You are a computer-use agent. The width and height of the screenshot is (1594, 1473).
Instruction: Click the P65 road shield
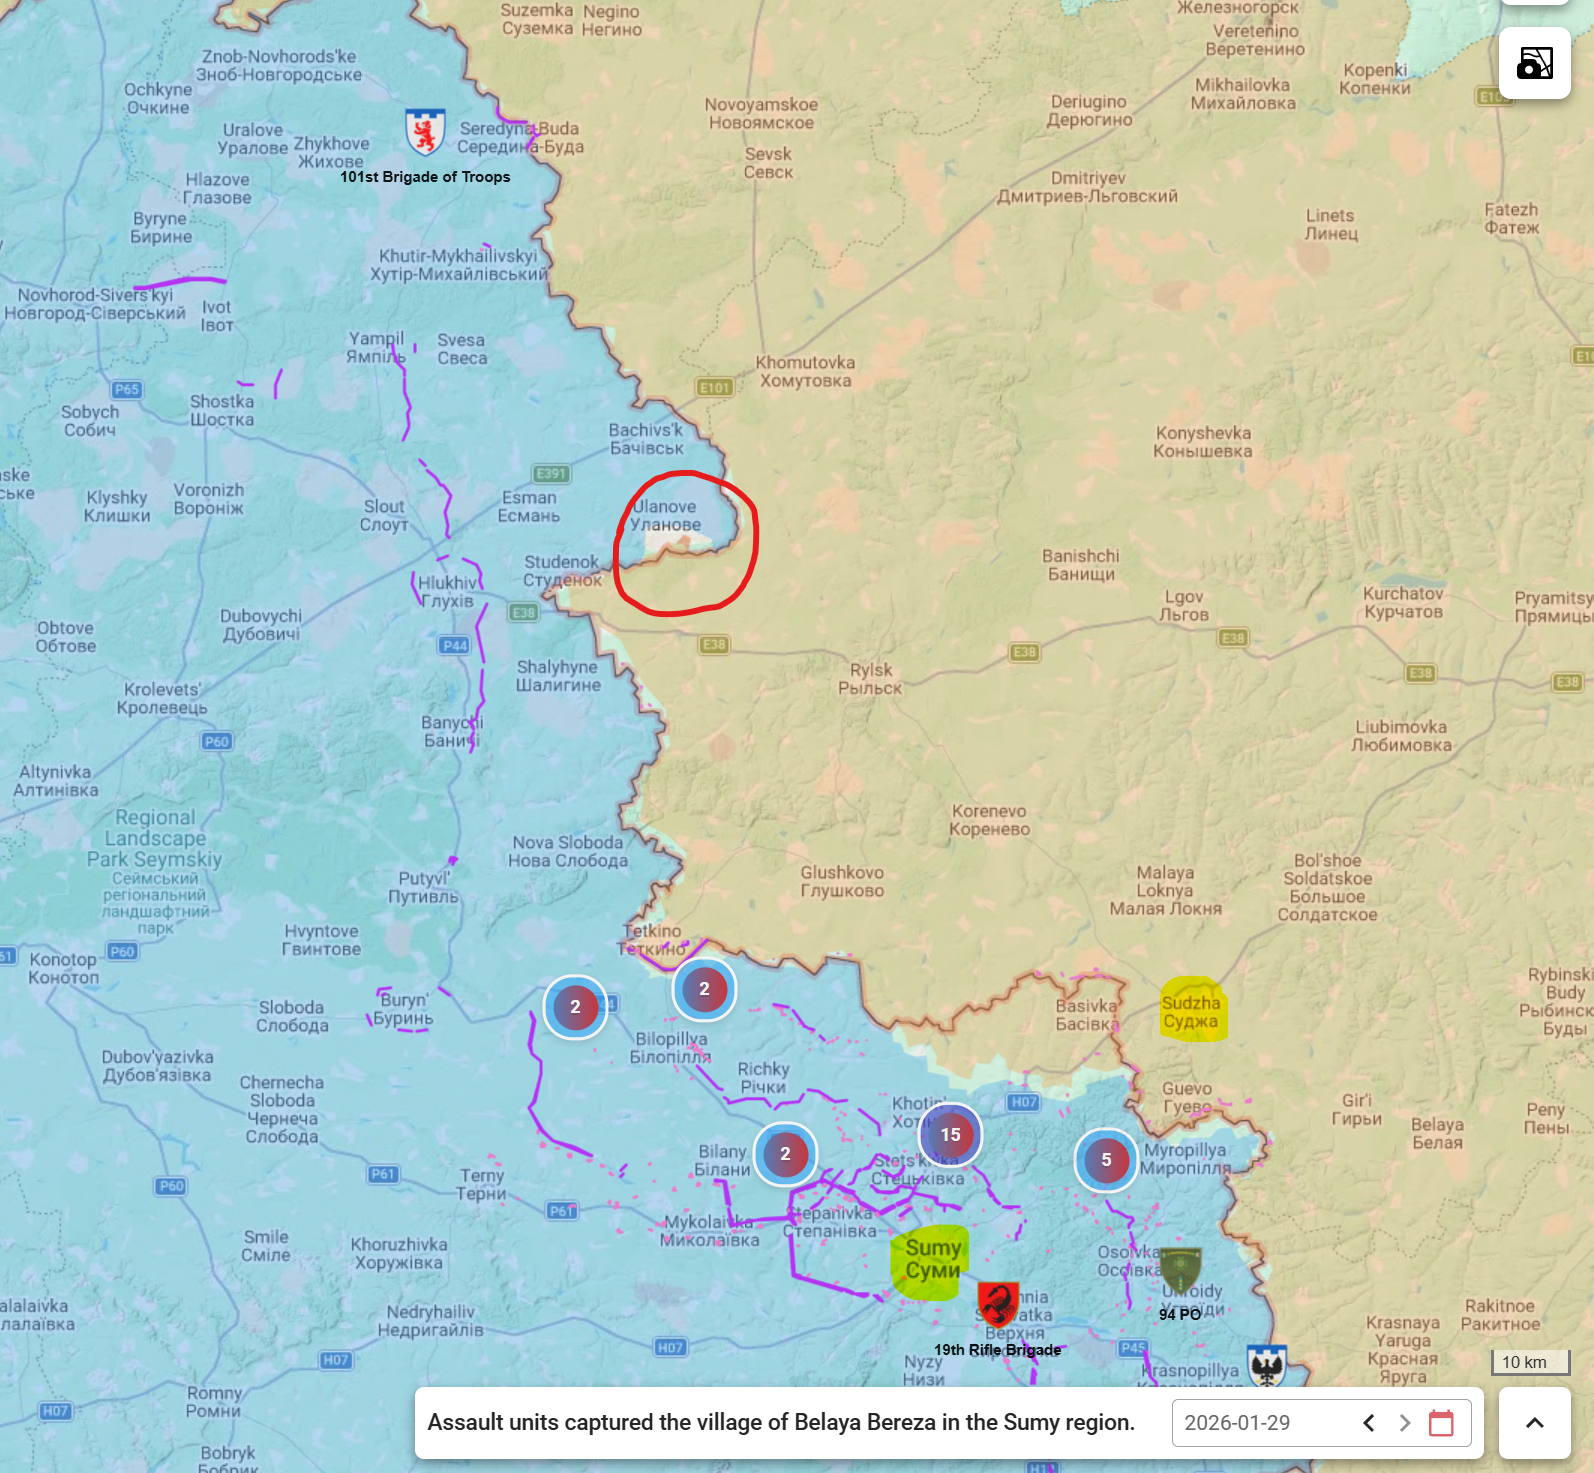point(127,389)
